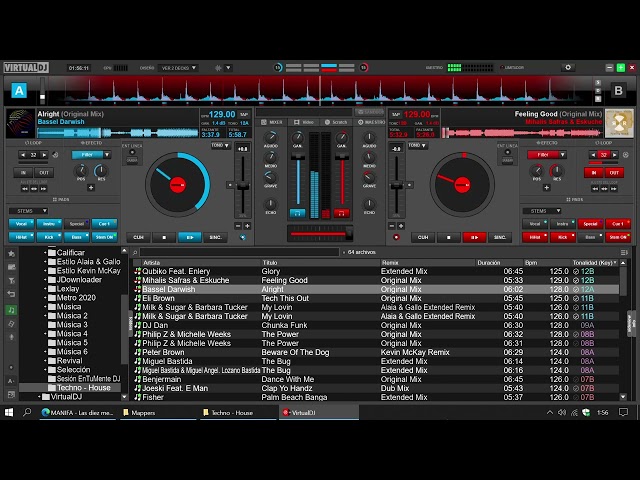Screen dimensions: 640x480
Task: Switch to the MASTER tab in the mixer
Action: (x=371, y=122)
